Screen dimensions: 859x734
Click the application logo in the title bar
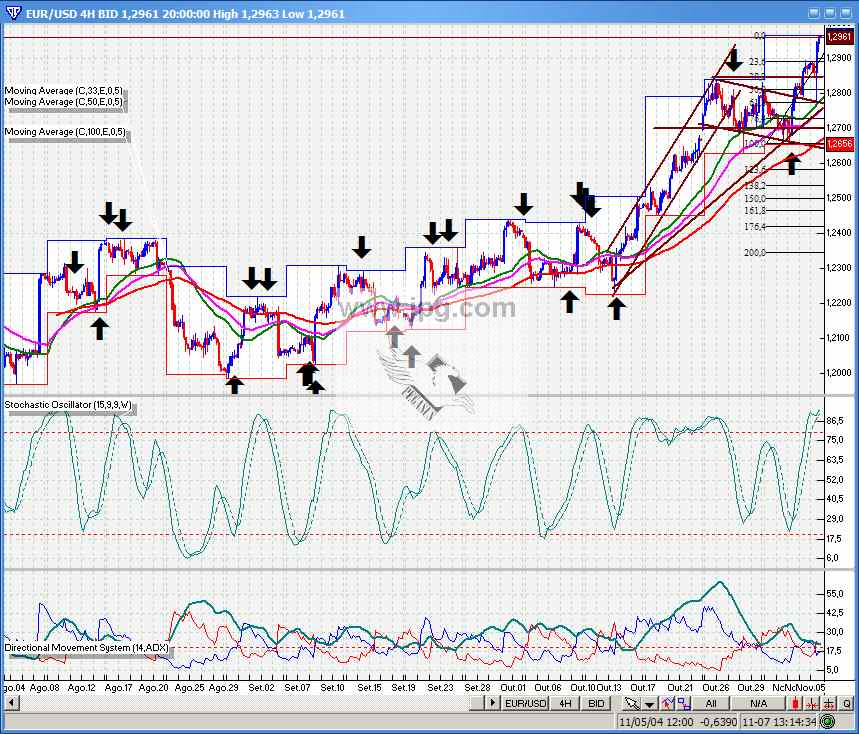[11, 10]
